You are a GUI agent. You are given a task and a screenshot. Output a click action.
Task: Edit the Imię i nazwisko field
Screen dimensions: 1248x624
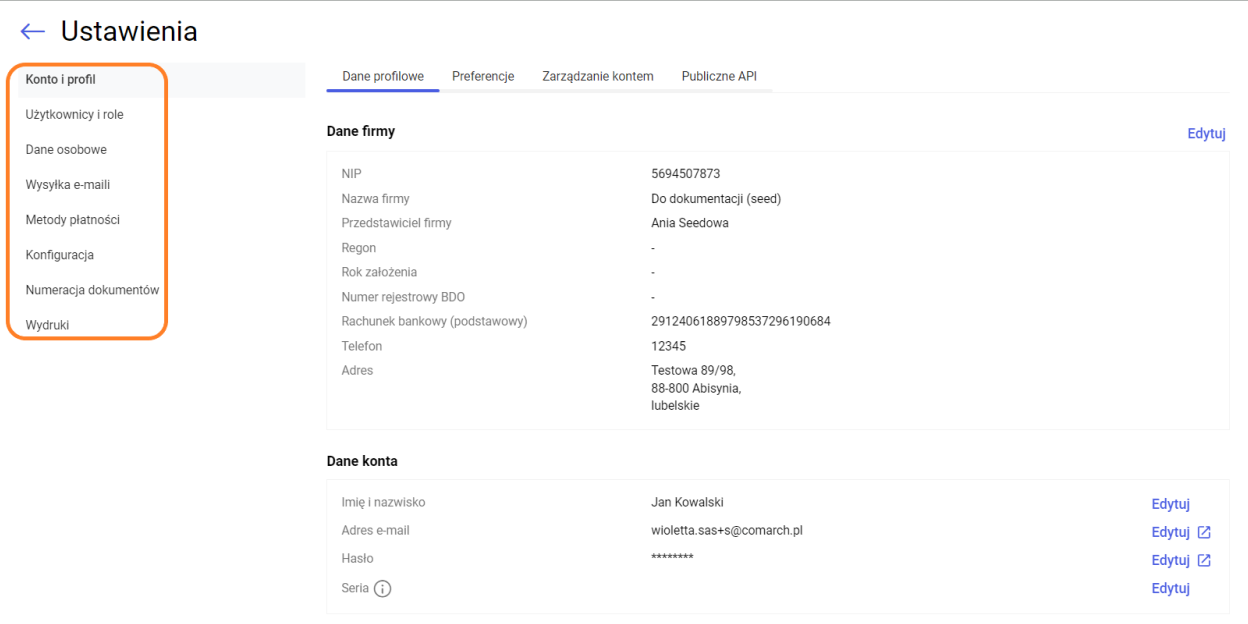[x=1170, y=504]
